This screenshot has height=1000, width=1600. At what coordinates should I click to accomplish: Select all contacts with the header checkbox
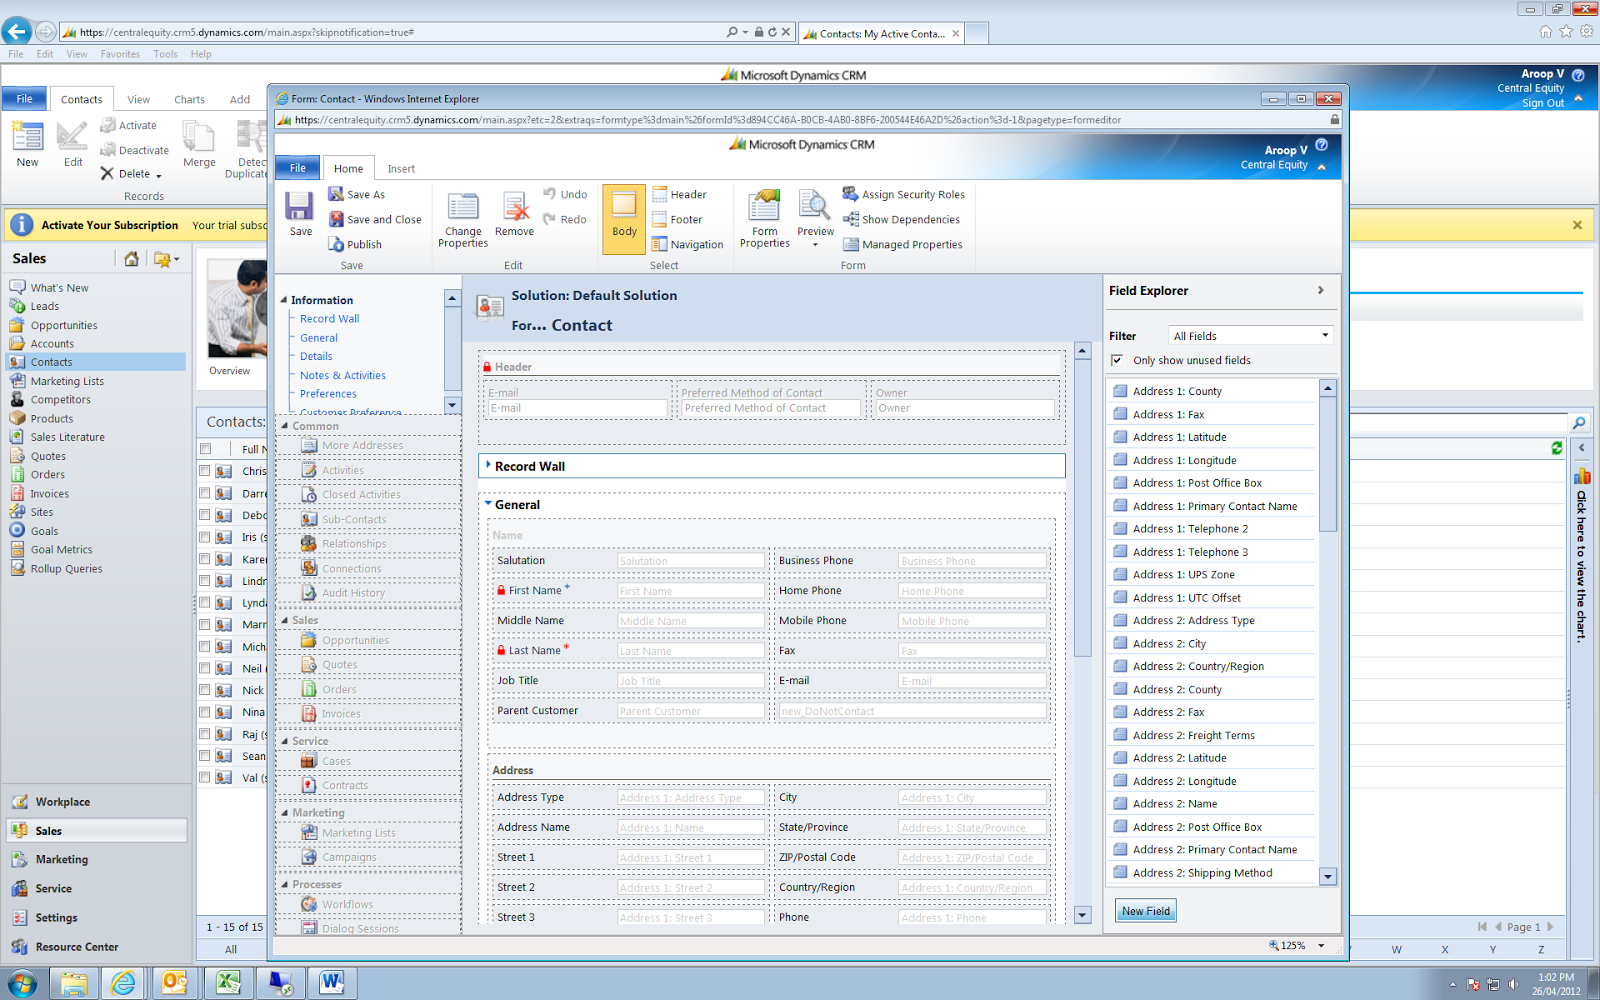pos(205,448)
